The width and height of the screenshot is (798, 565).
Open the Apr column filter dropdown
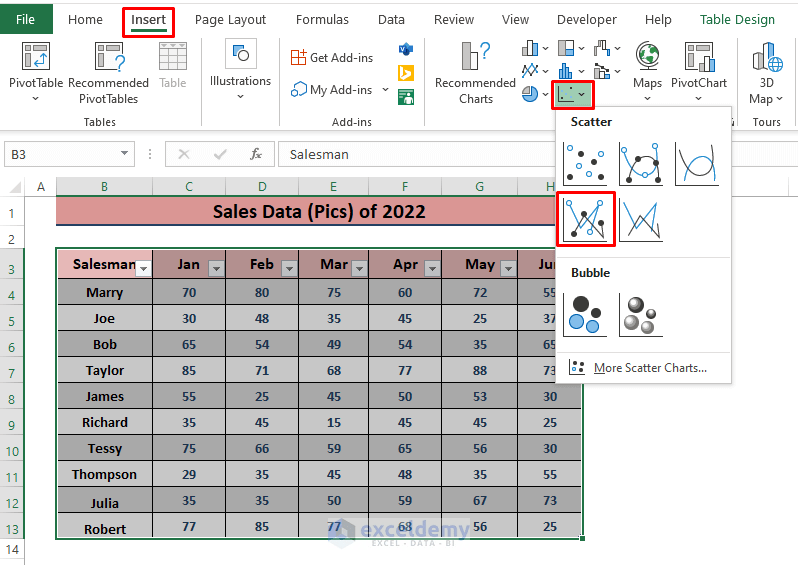pos(432,268)
